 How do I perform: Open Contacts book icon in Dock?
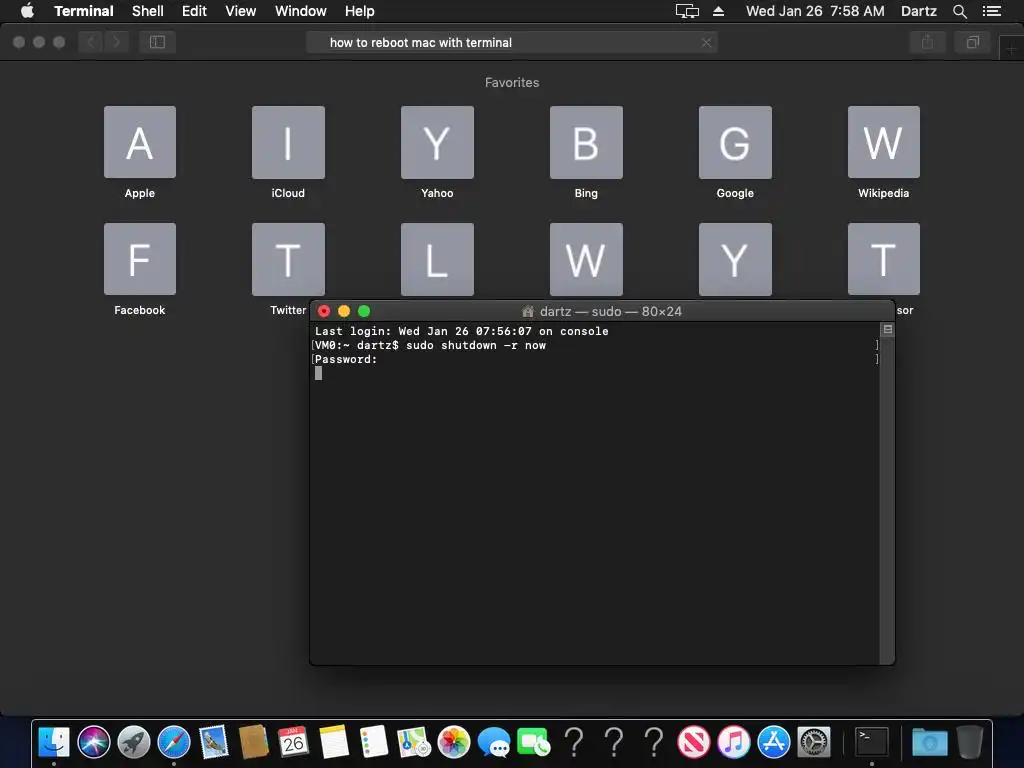(x=253, y=742)
